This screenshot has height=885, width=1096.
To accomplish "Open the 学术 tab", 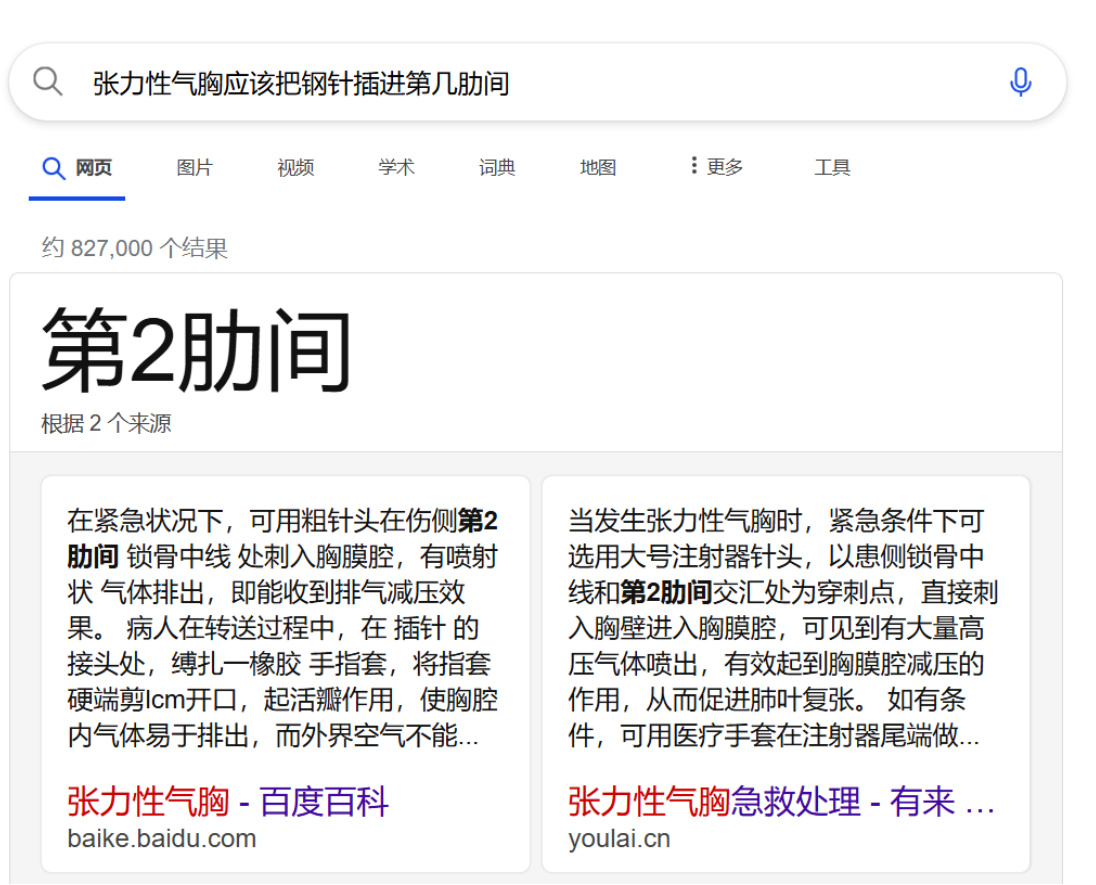I will click(396, 168).
